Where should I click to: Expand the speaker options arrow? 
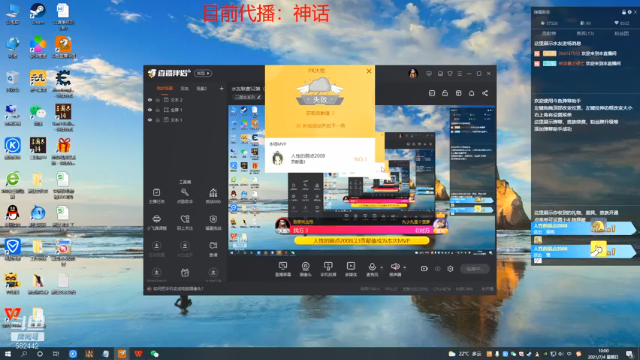tap(404, 268)
